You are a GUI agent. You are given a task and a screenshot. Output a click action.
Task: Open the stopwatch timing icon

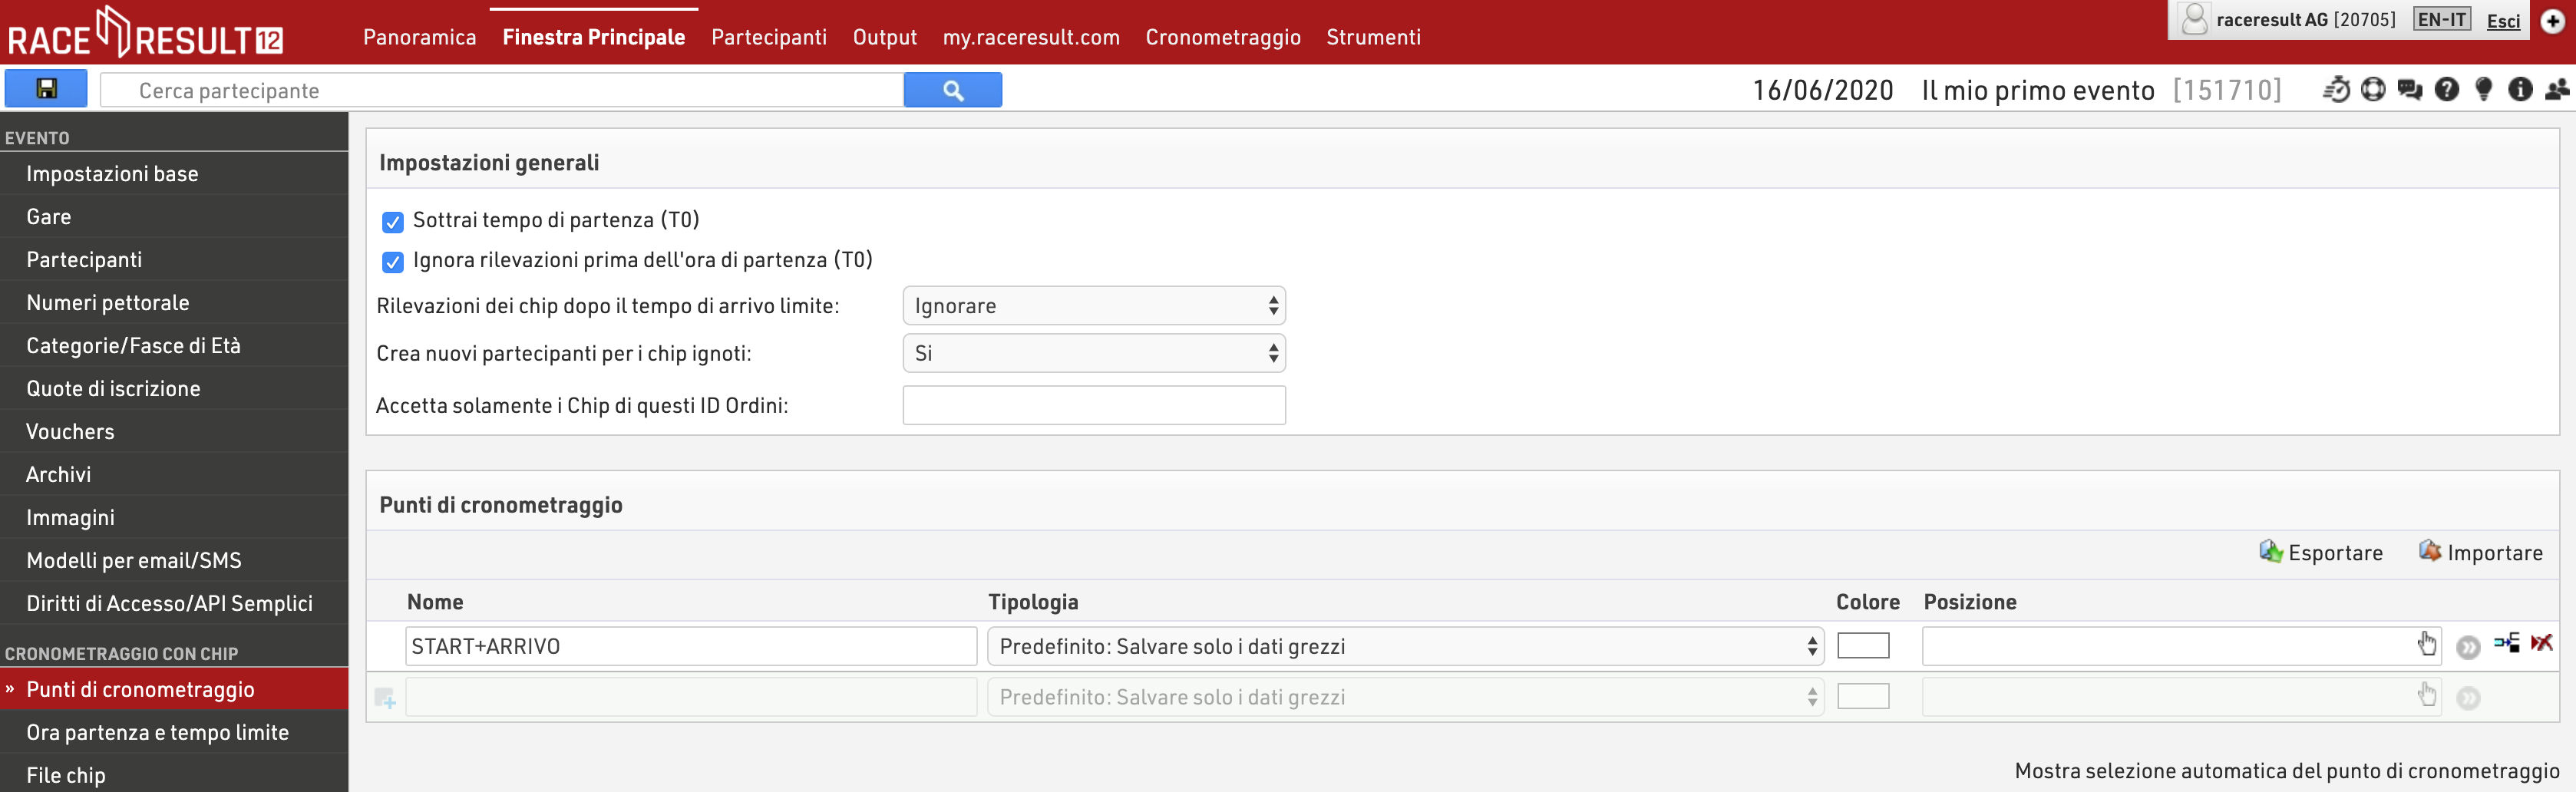(x=2336, y=90)
